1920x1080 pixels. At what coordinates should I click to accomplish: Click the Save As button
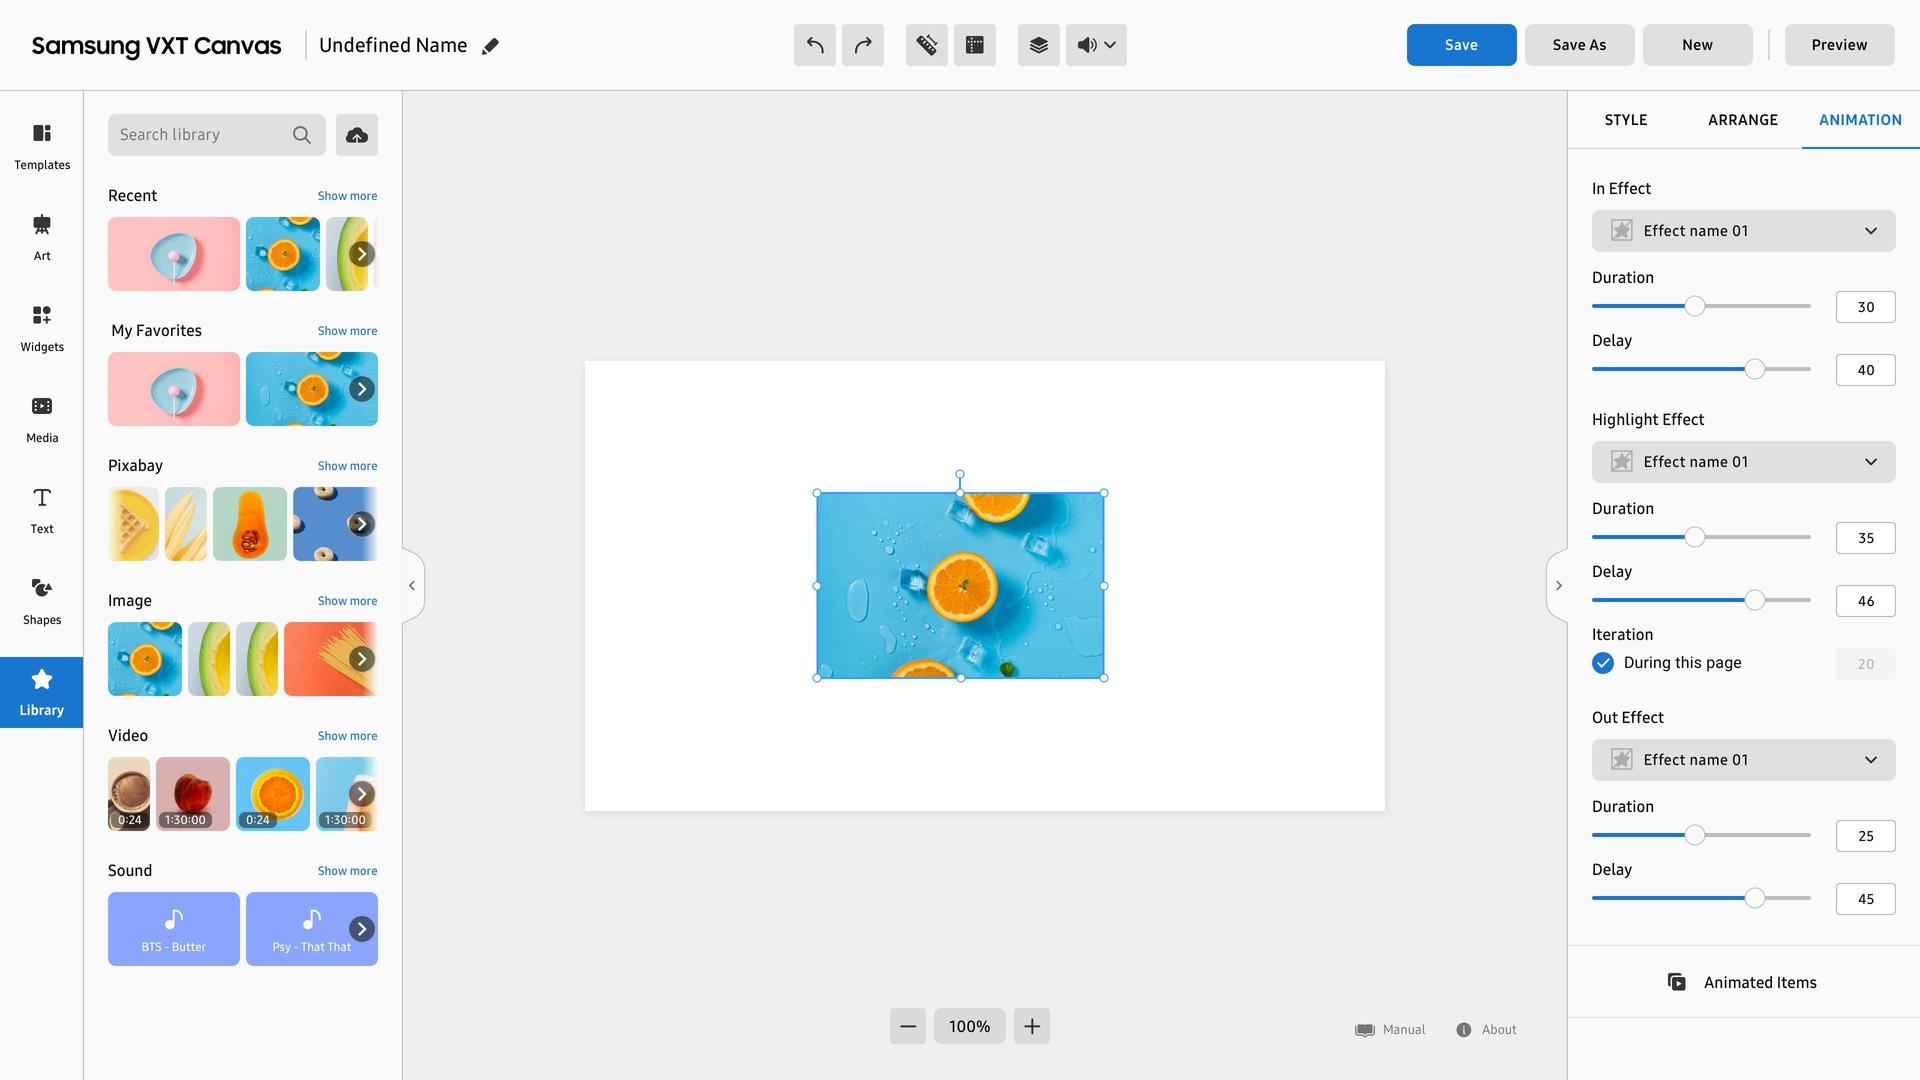[x=1579, y=45]
